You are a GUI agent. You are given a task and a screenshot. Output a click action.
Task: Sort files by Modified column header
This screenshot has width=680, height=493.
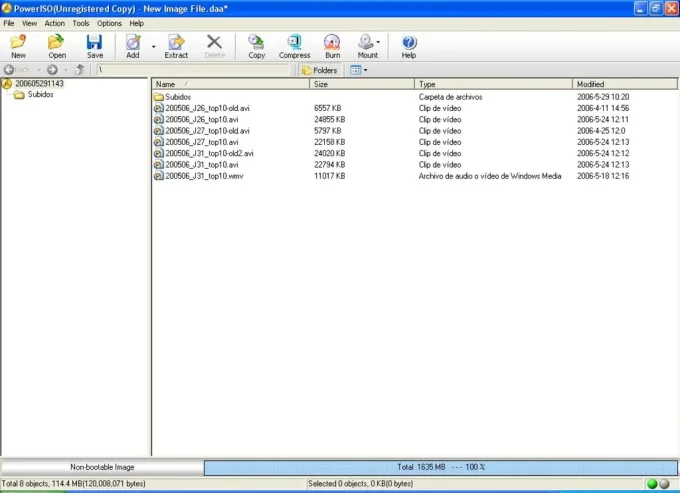point(591,85)
